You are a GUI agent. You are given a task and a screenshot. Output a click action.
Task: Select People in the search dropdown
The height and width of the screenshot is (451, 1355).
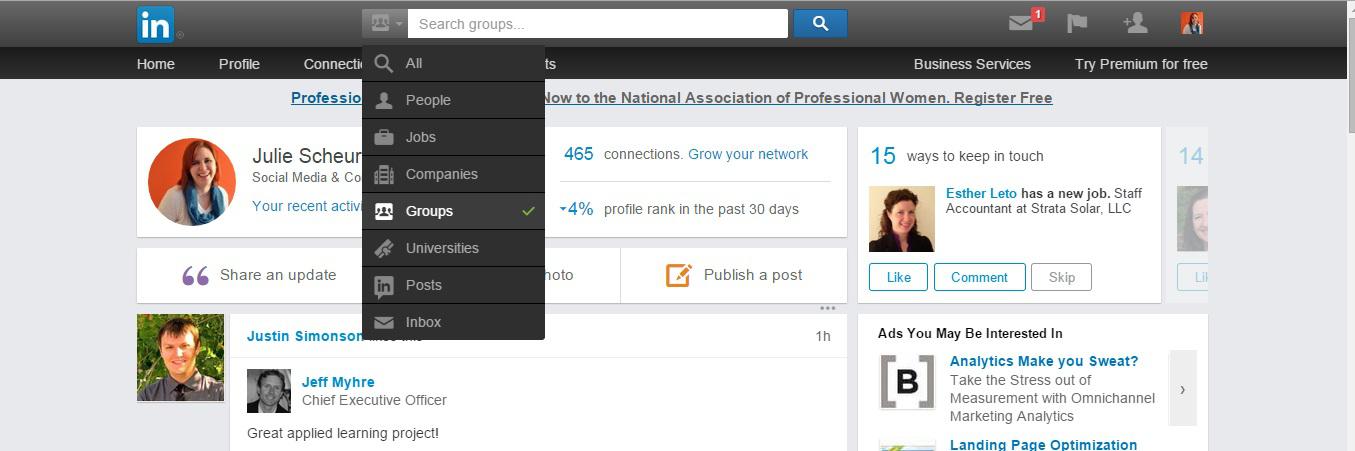[x=454, y=100]
